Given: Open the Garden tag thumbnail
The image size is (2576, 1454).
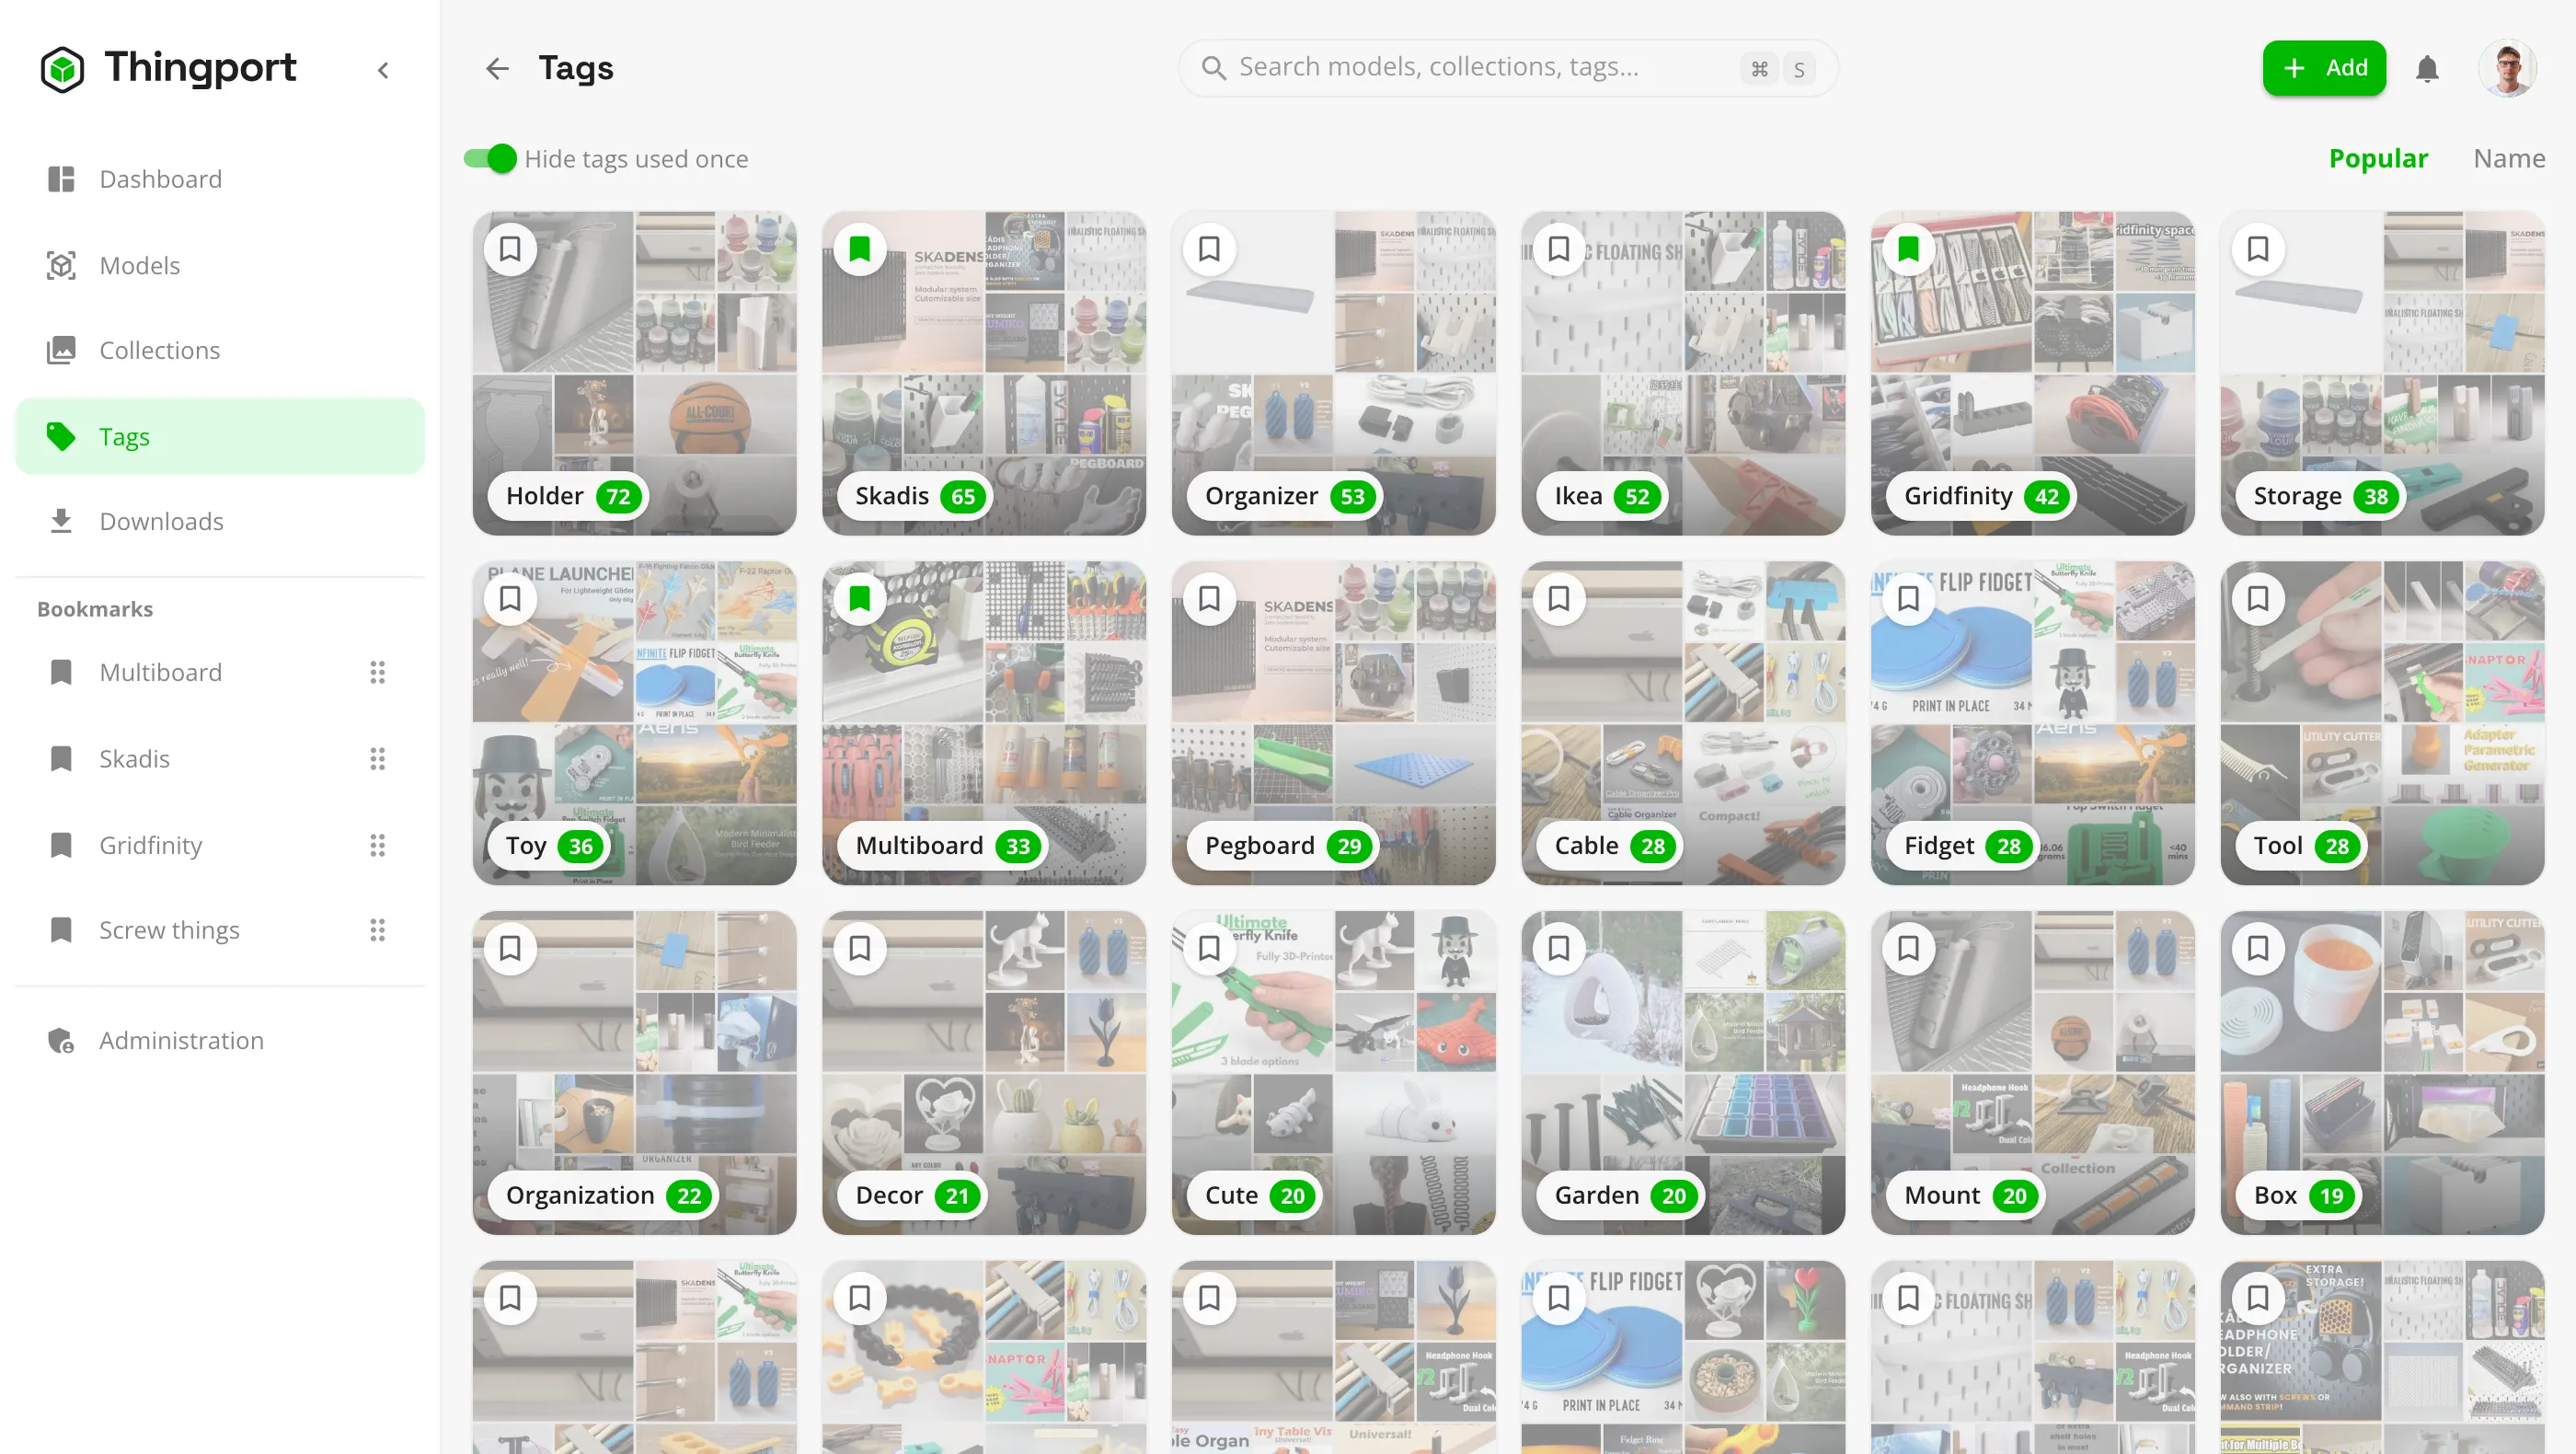Looking at the screenshot, I should click(x=1683, y=1072).
